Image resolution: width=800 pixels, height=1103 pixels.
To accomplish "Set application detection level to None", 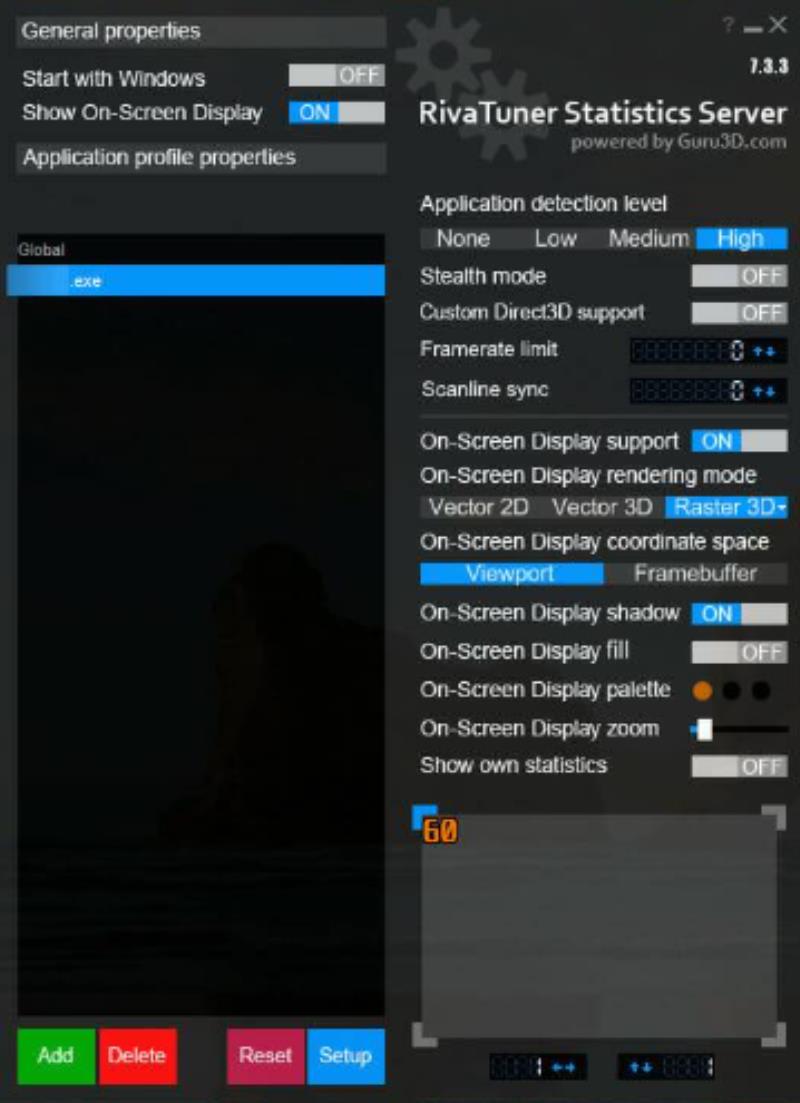I will click(x=463, y=238).
